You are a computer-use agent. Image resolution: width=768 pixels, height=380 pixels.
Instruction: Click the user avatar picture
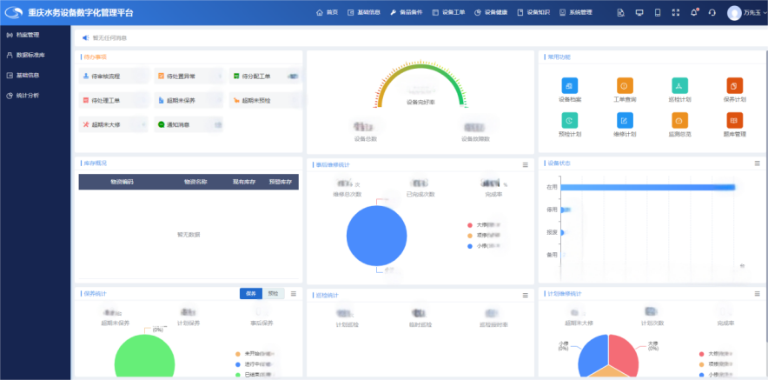pos(734,13)
